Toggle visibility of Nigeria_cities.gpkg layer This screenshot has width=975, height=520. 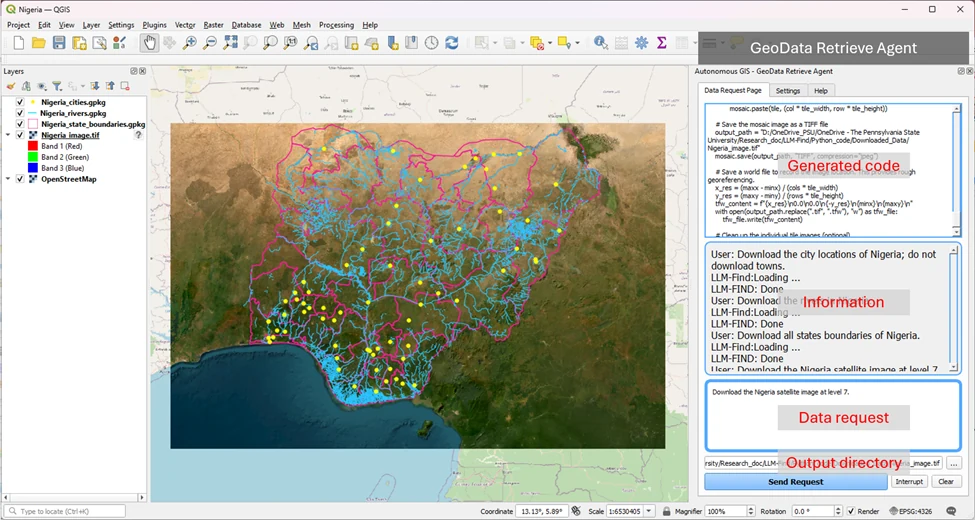20,102
